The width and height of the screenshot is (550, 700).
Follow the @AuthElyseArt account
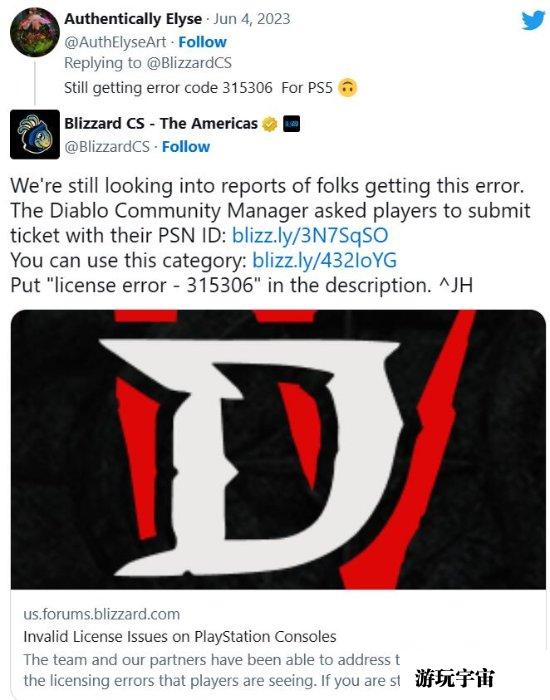(x=202, y=42)
